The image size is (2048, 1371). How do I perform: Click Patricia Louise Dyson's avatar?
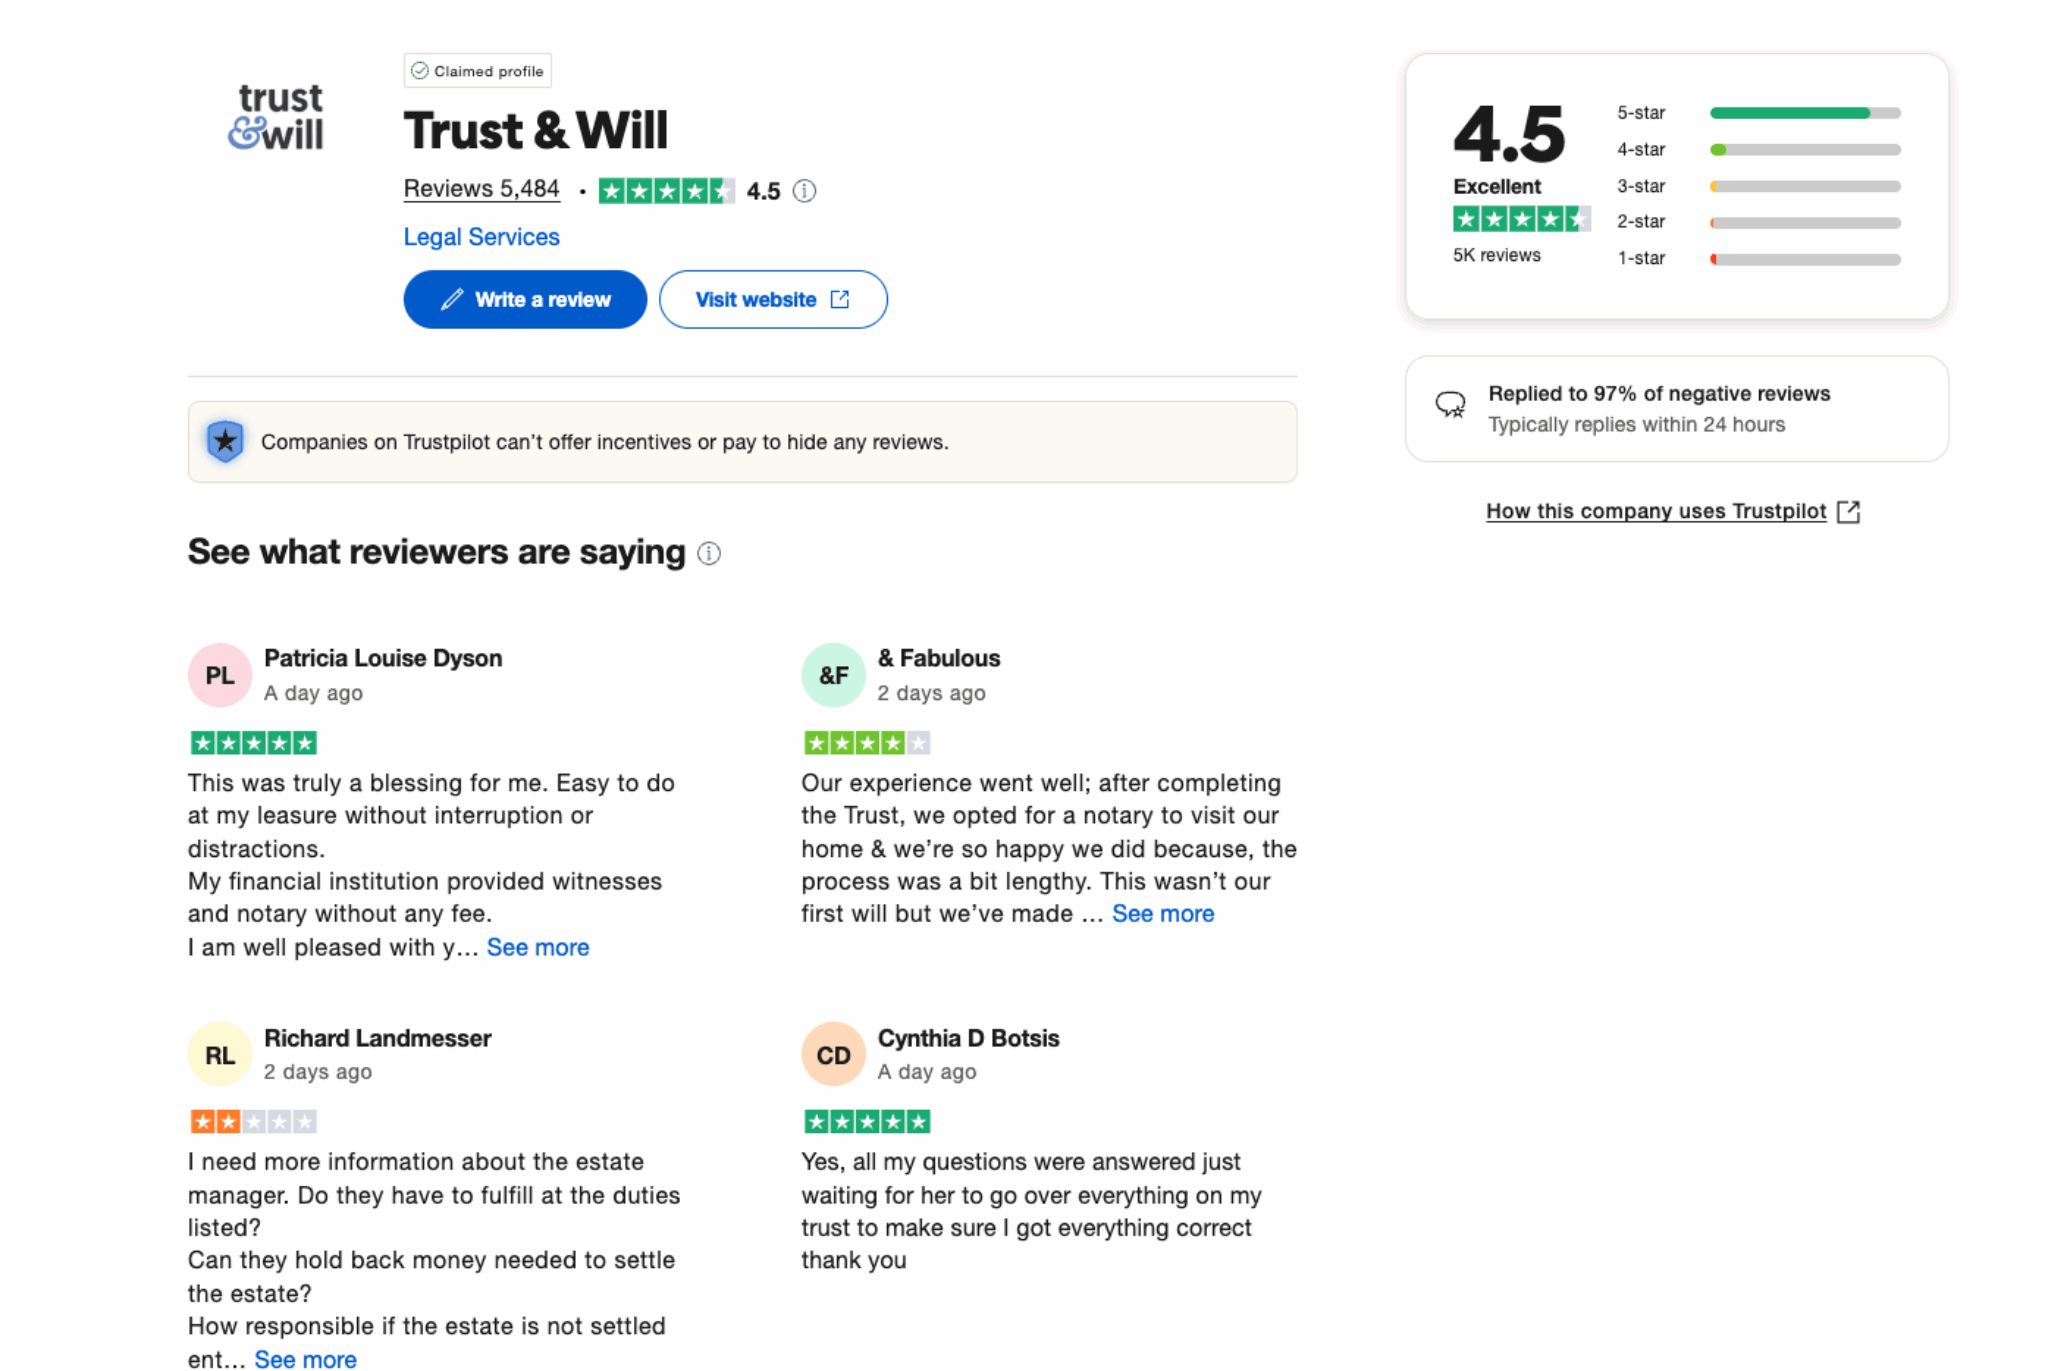coord(219,675)
